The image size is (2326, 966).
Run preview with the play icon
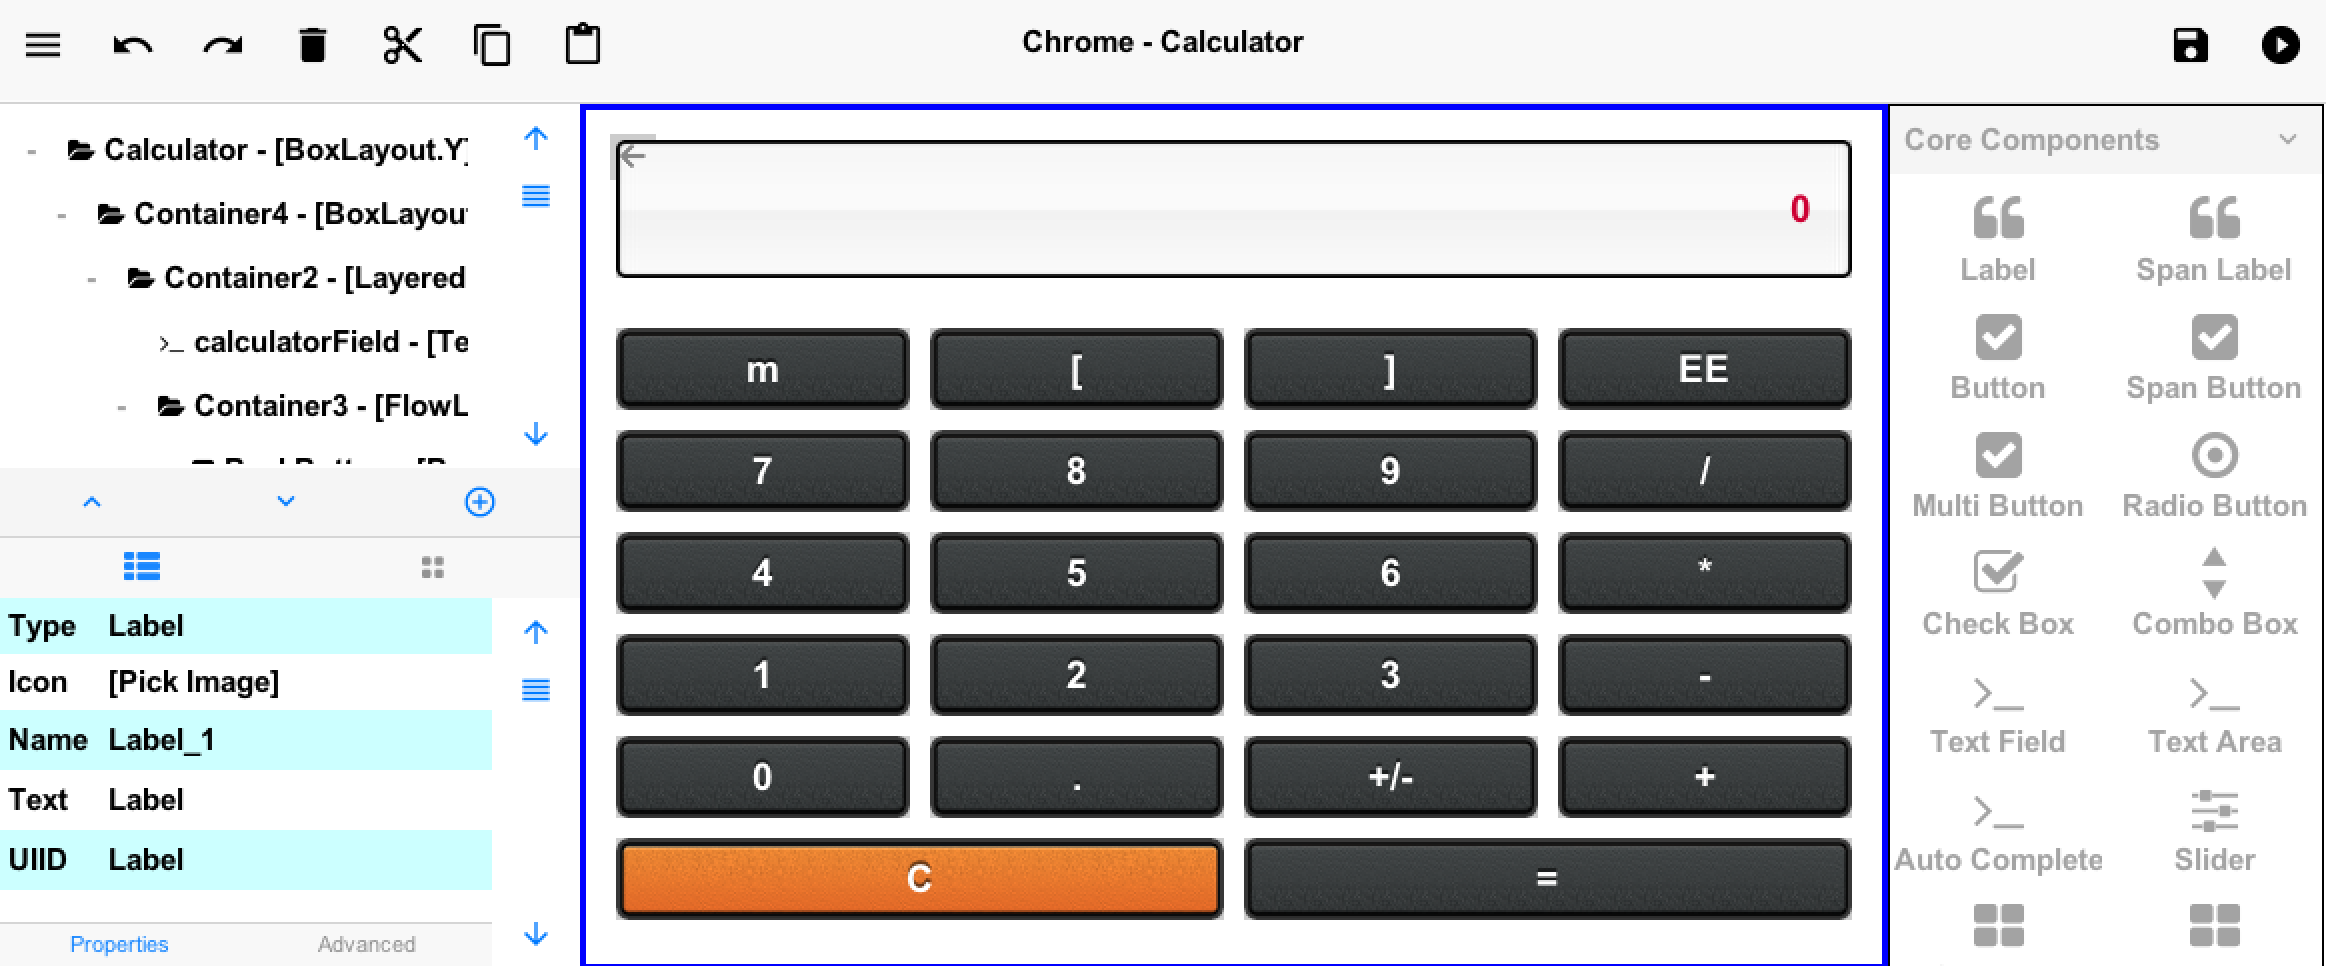tap(2280, 45)
